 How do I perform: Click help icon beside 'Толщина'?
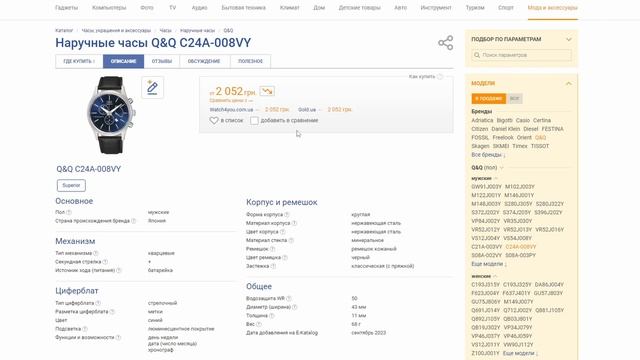pos(271,316)
